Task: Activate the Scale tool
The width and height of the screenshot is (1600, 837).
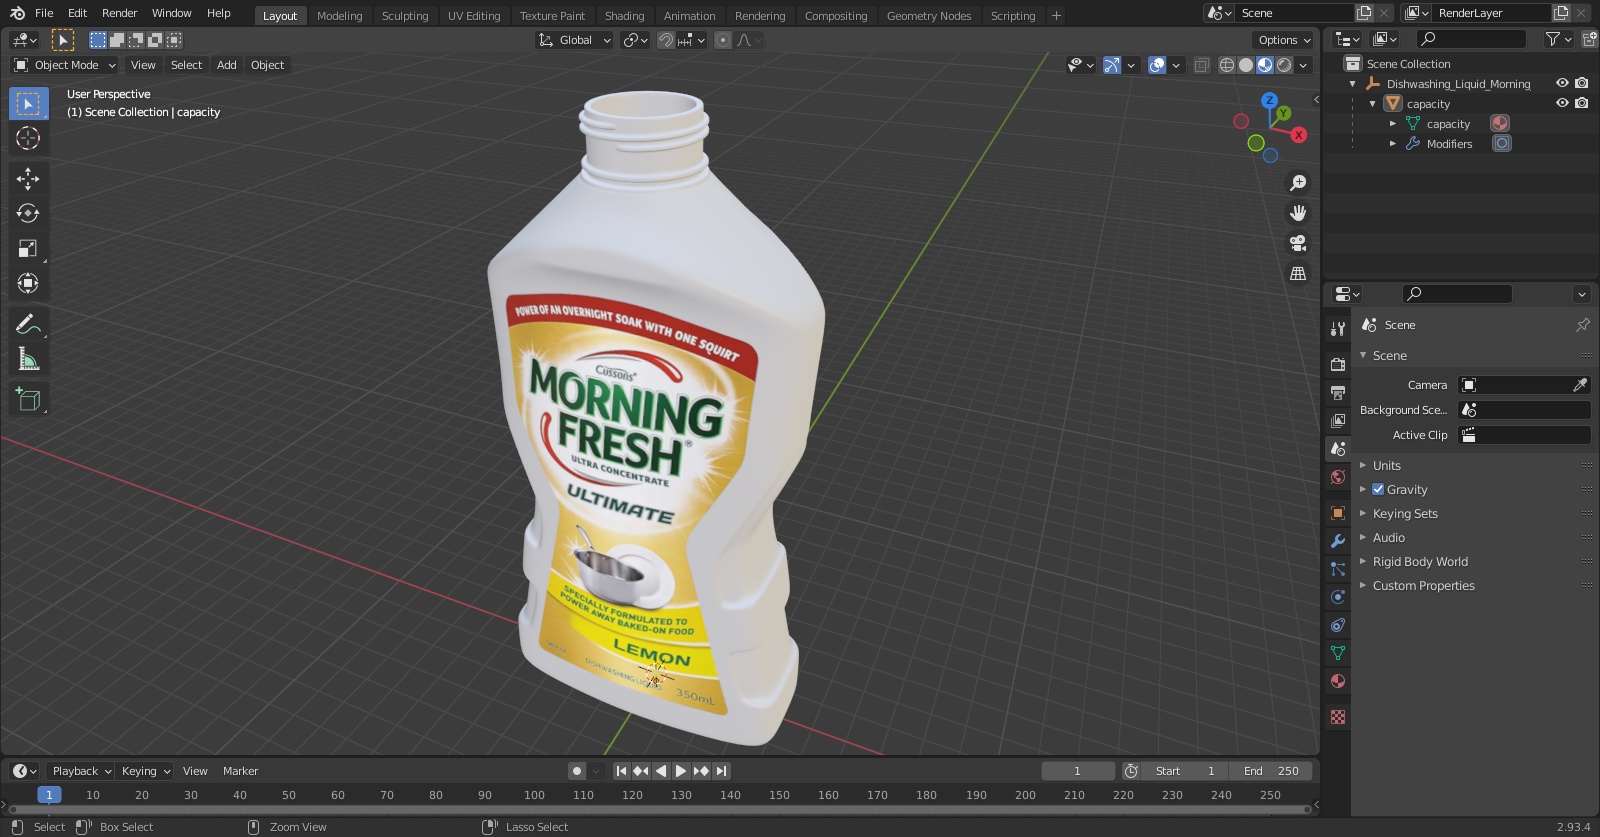Action: 28,249
